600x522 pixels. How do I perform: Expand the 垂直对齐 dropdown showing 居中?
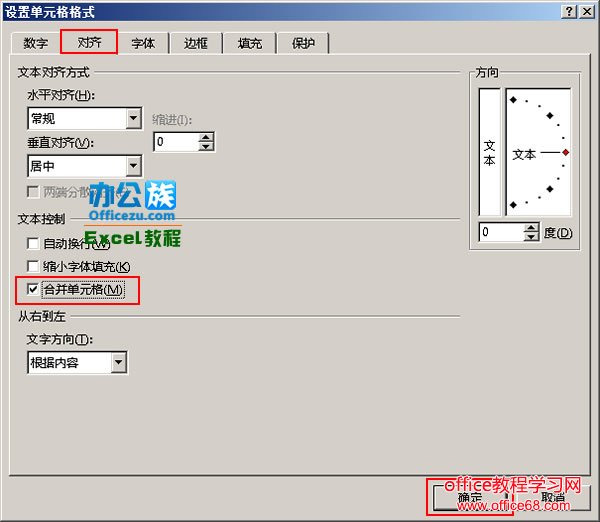(134, 166)
